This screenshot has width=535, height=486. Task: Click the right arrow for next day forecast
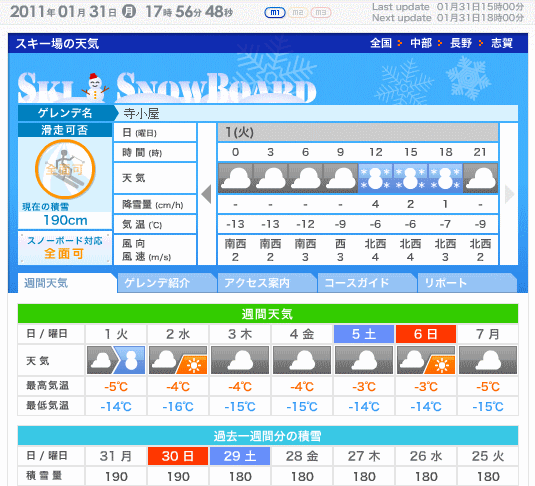tap(509, 194)
